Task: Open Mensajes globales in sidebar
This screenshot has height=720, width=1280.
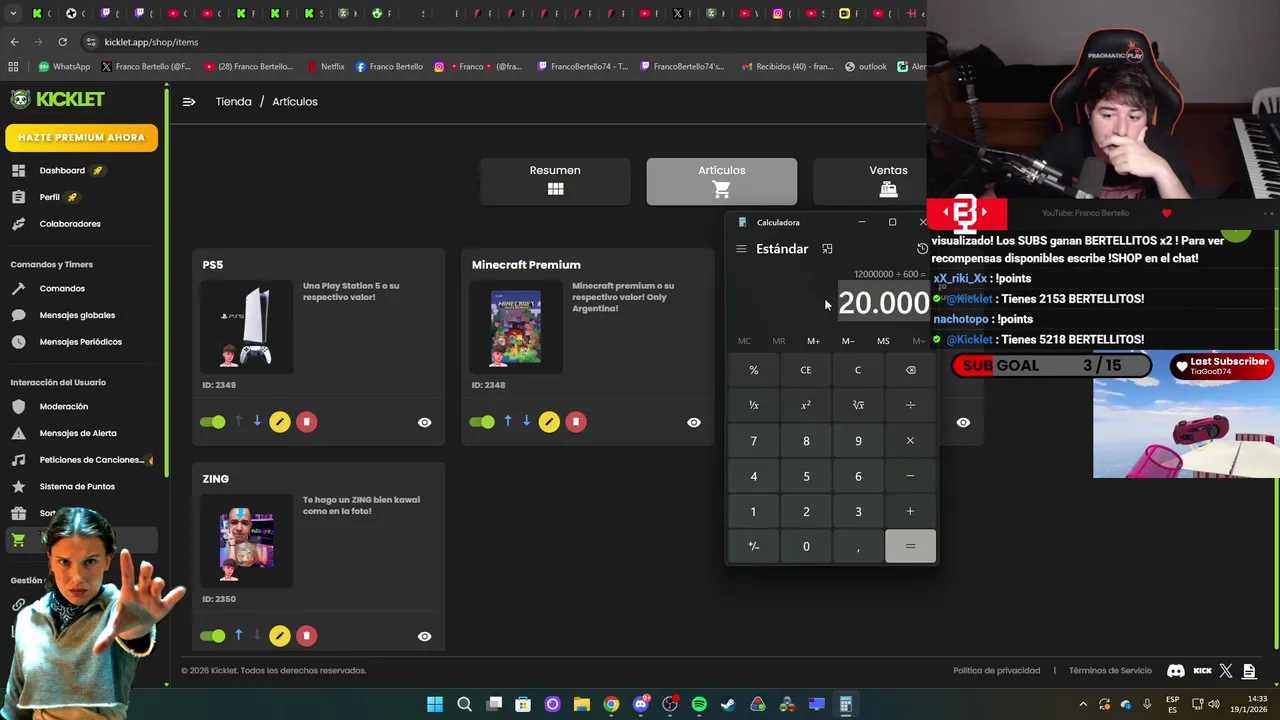Action: (77, 315)
